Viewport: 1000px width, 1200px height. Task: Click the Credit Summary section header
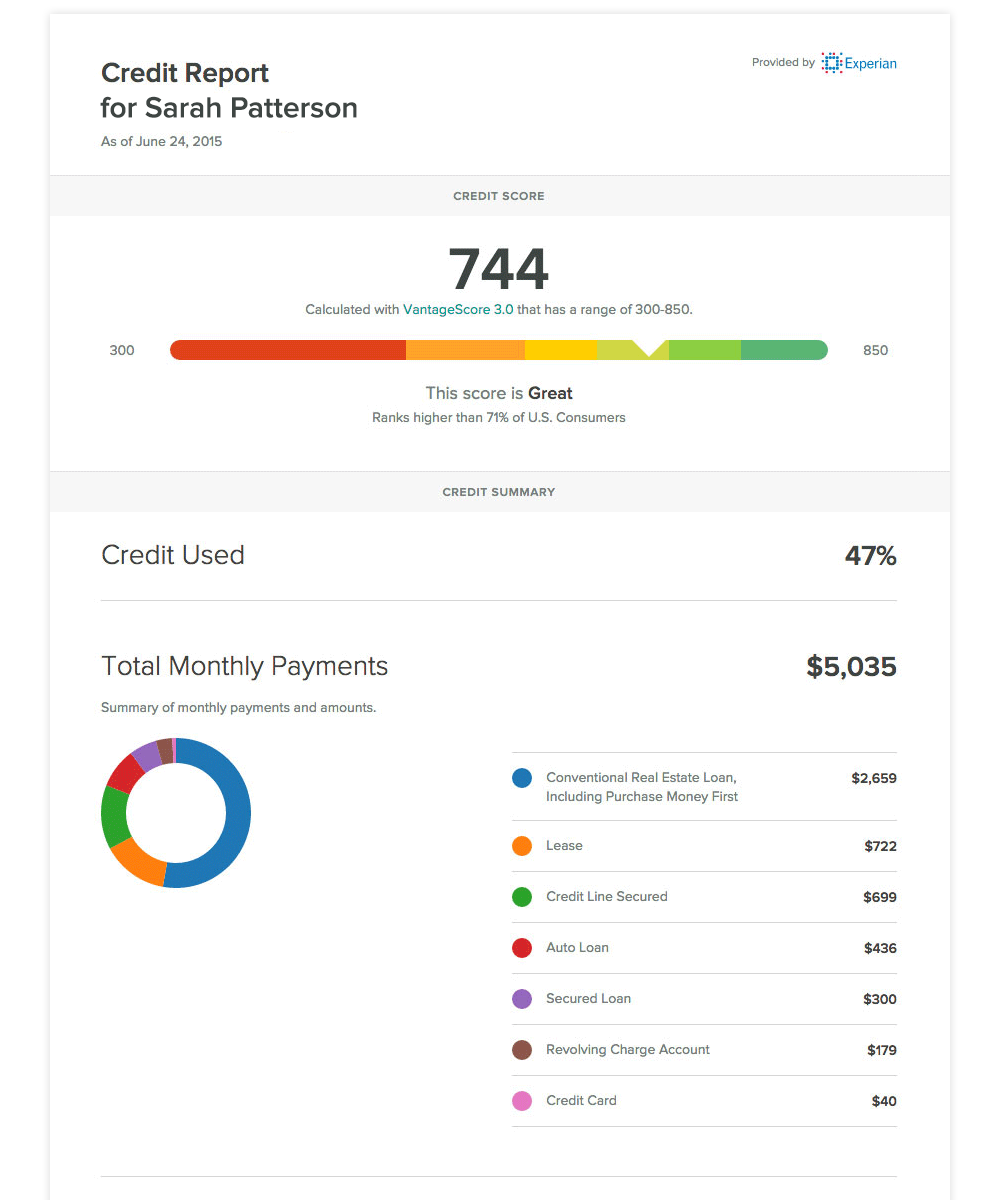tap(499, 492)
